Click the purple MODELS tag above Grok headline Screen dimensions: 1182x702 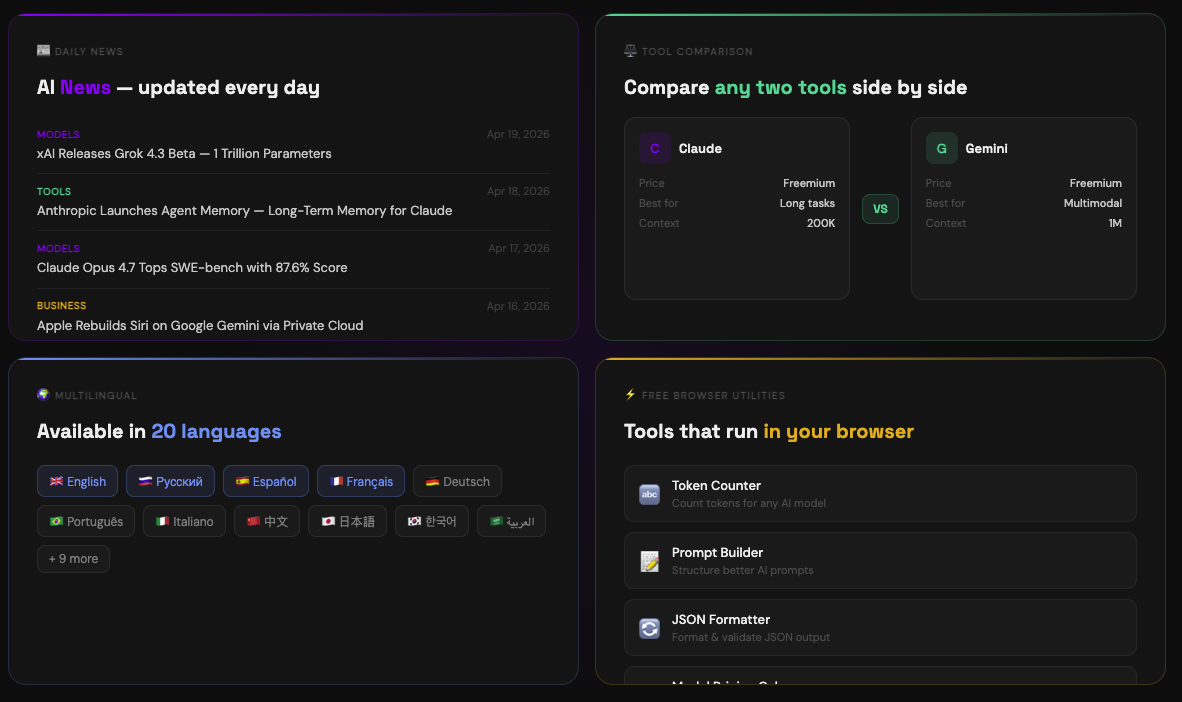coord(58,134)
